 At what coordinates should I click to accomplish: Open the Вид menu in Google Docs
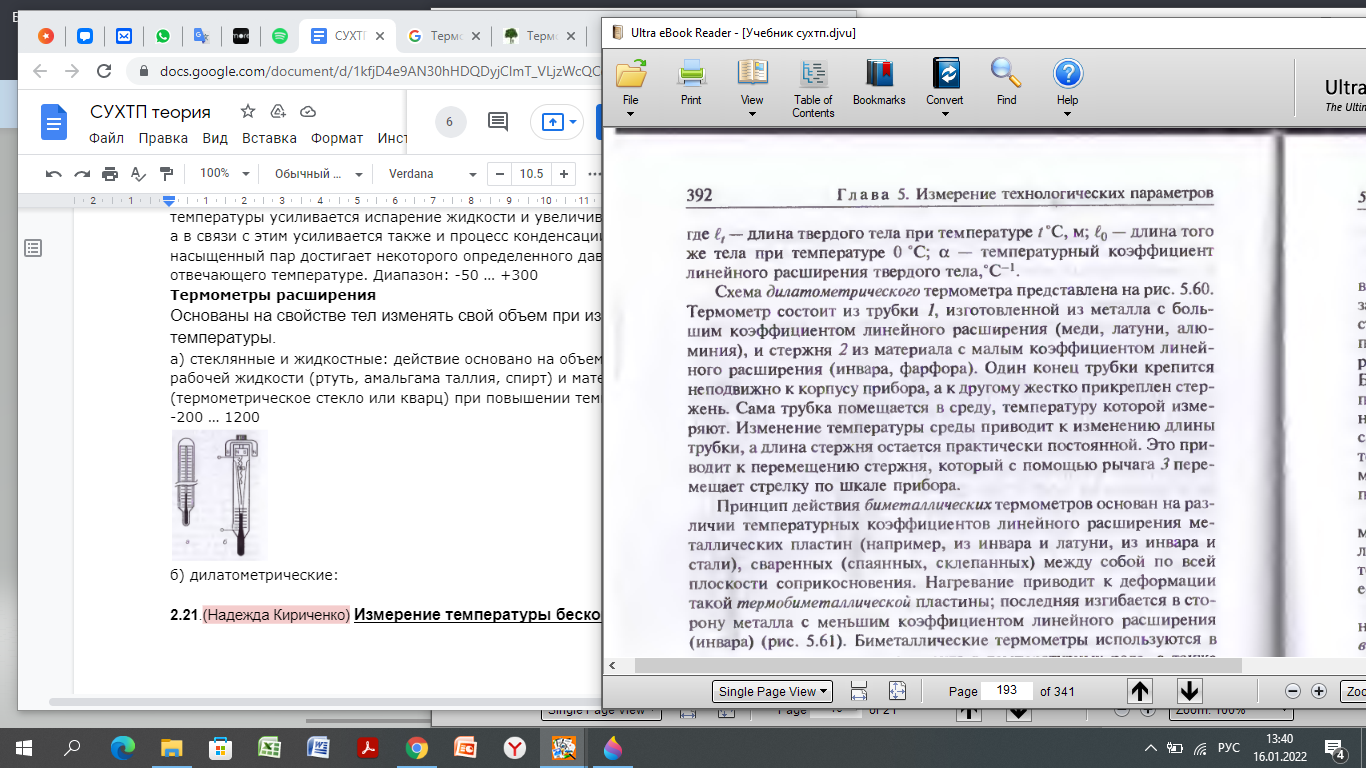click(x=215, y=138)
